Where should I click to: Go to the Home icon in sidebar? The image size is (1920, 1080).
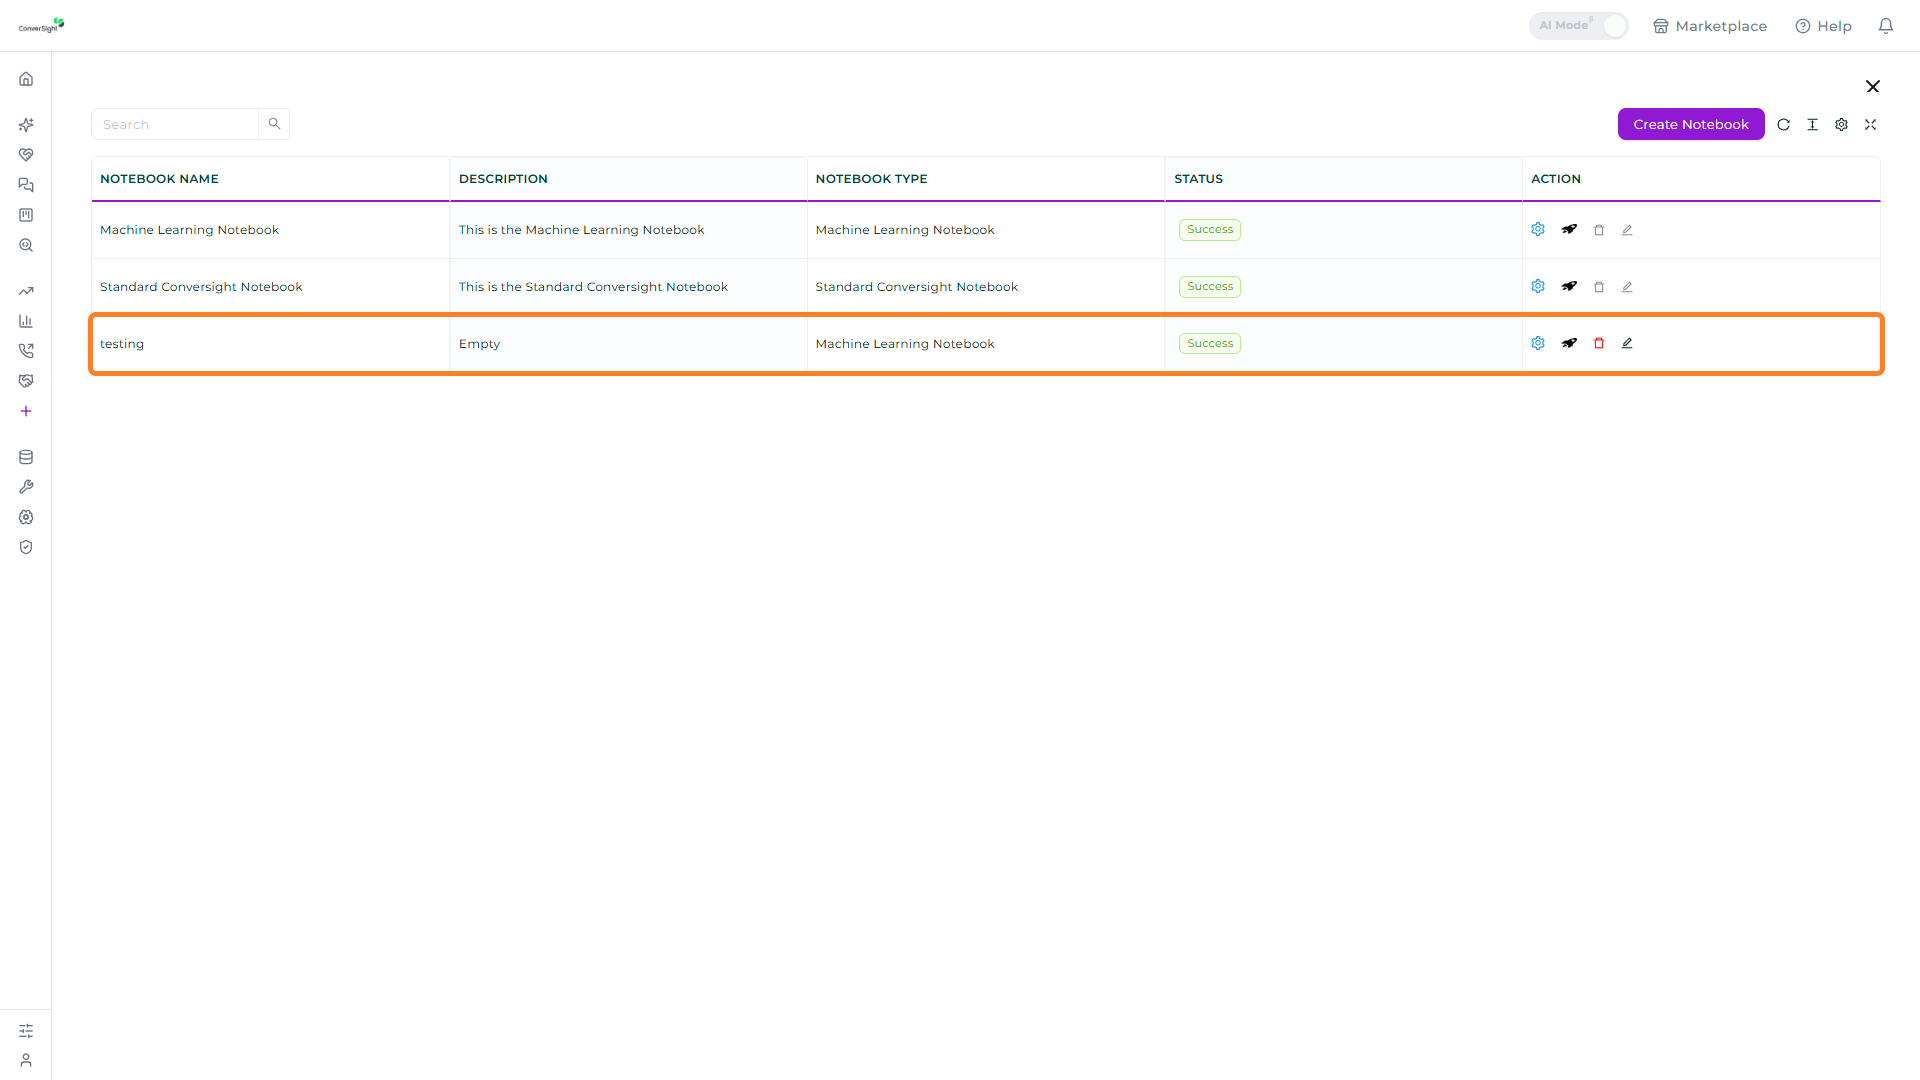click(26, 79)
